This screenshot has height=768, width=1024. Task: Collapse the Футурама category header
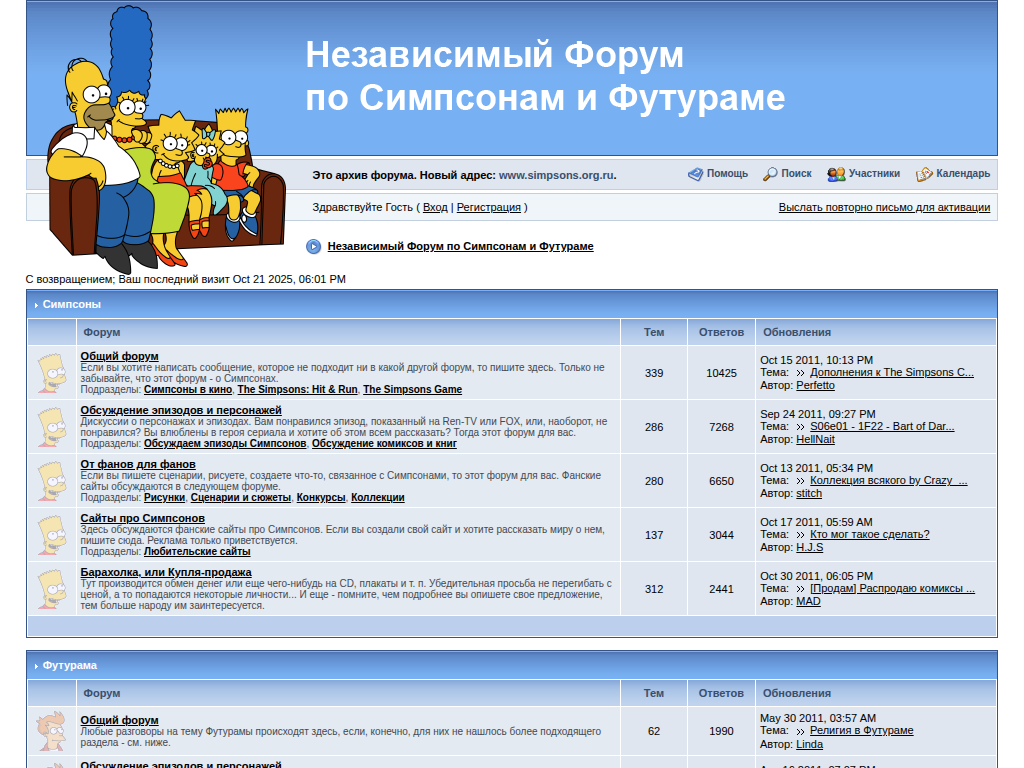[x=37, y=666]
